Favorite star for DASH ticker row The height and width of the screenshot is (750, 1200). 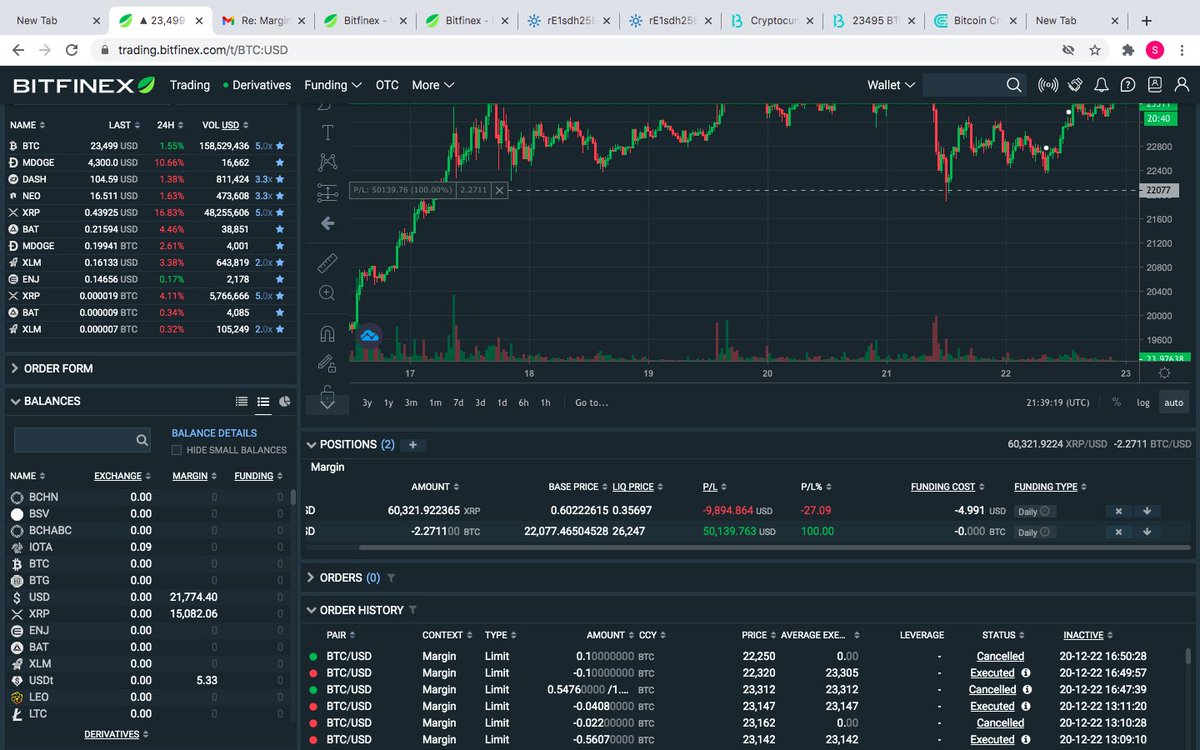point(280,179)
